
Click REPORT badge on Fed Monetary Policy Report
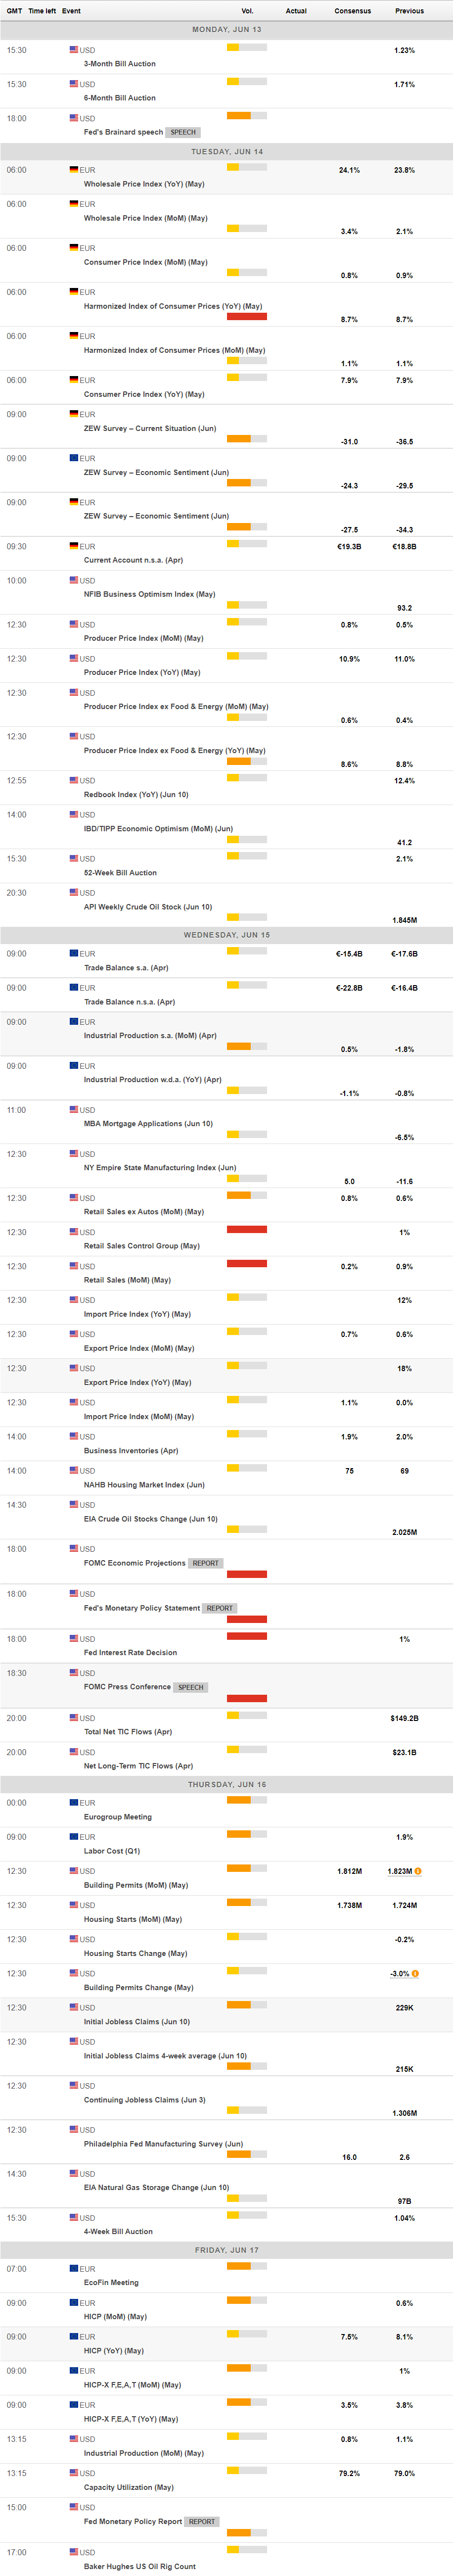tap(202, 2521)
